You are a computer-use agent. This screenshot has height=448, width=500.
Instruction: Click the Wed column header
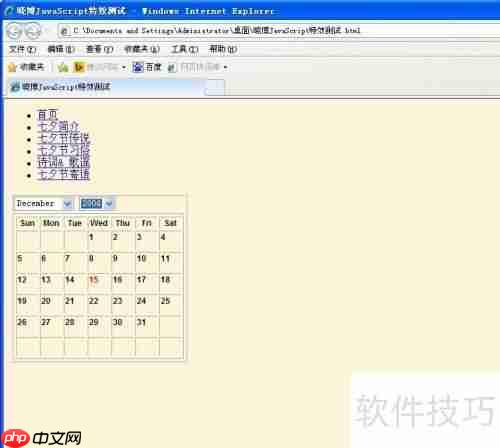(x=99, y=223)
